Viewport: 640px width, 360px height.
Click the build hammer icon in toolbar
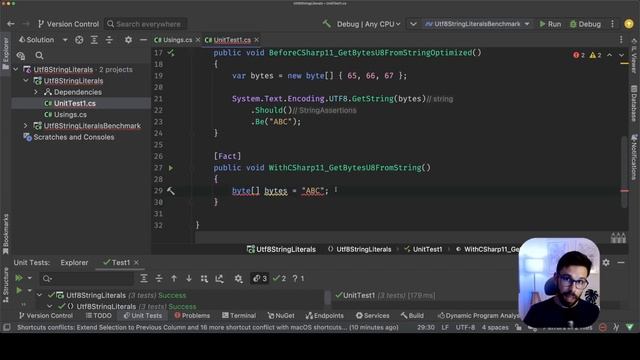(327, 24)
